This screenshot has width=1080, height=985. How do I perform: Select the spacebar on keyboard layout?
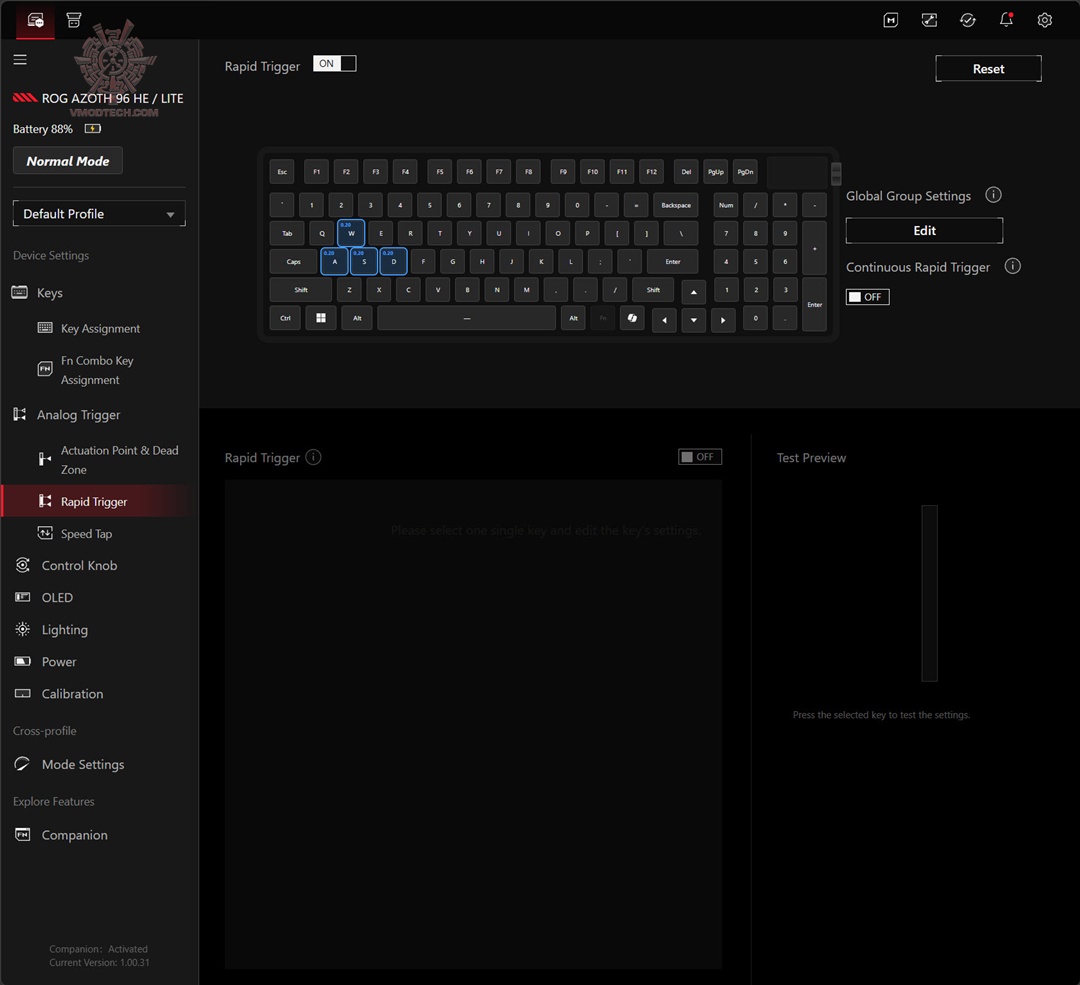[467, 318]
